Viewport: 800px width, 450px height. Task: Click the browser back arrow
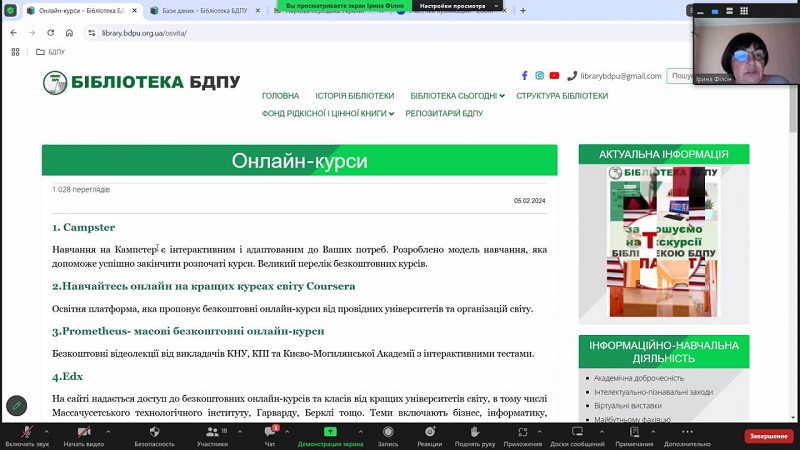coord(14,33)
